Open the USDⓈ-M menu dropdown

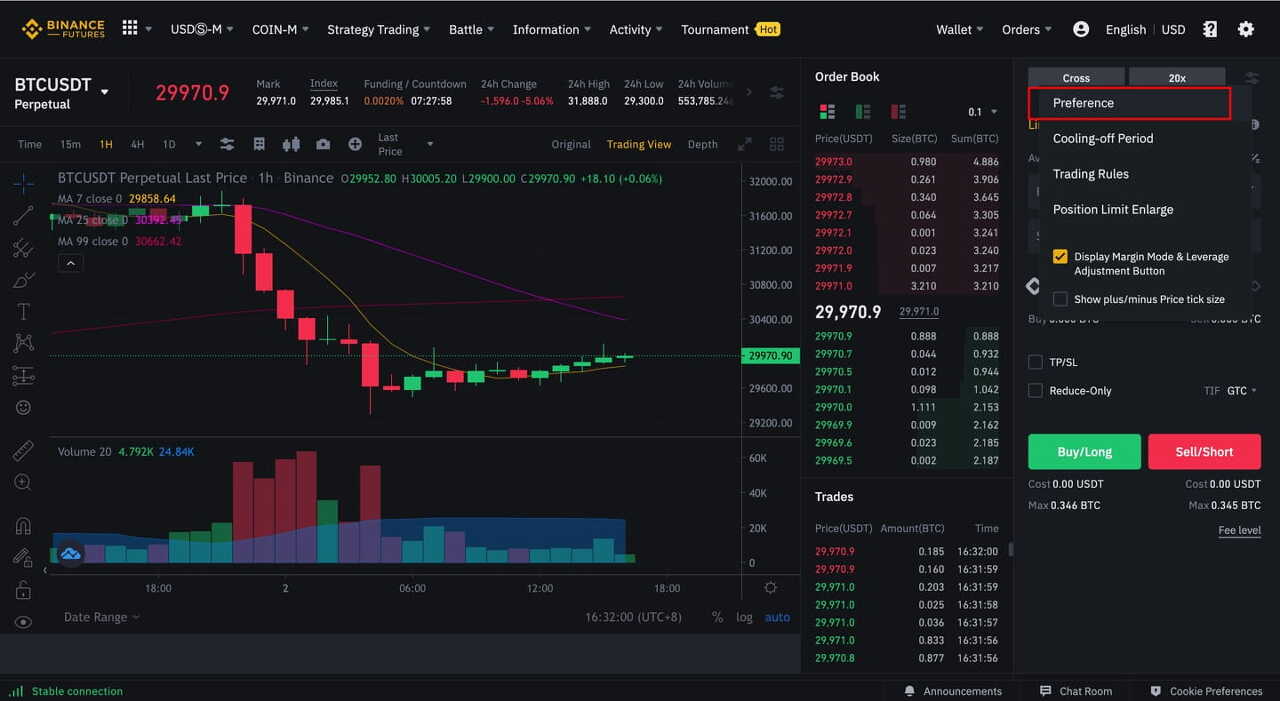[x=202, y=29]
